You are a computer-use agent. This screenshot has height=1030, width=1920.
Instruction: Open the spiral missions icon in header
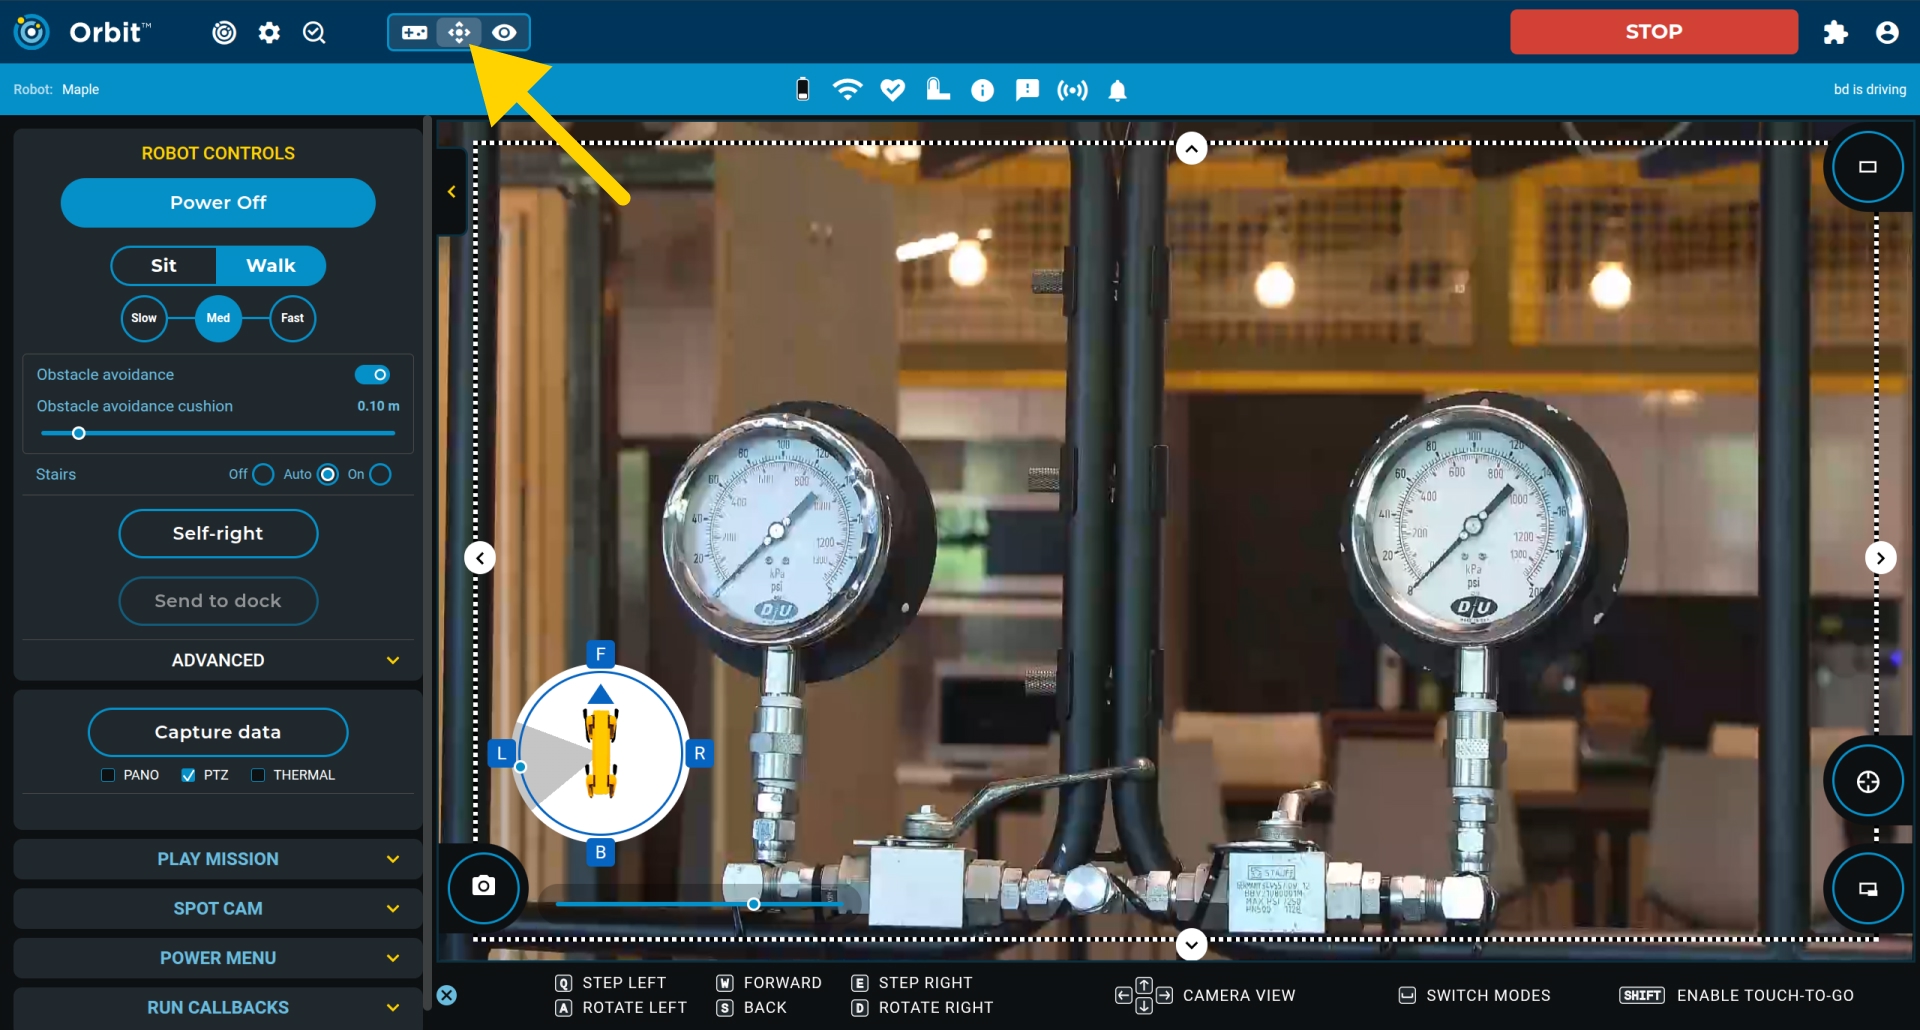tap(224, 33)
